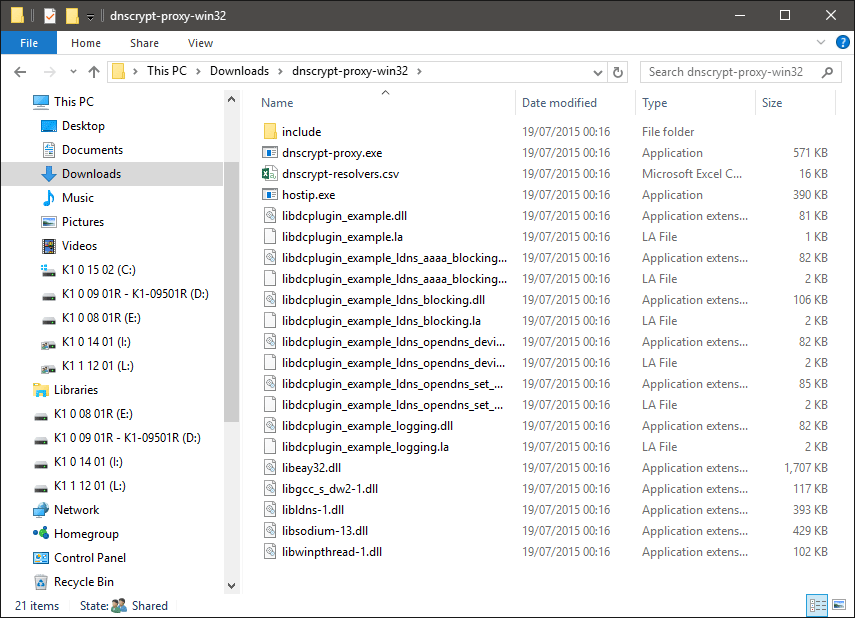Switch to details view in status bar
855x618 pixels.
[816, 605]
